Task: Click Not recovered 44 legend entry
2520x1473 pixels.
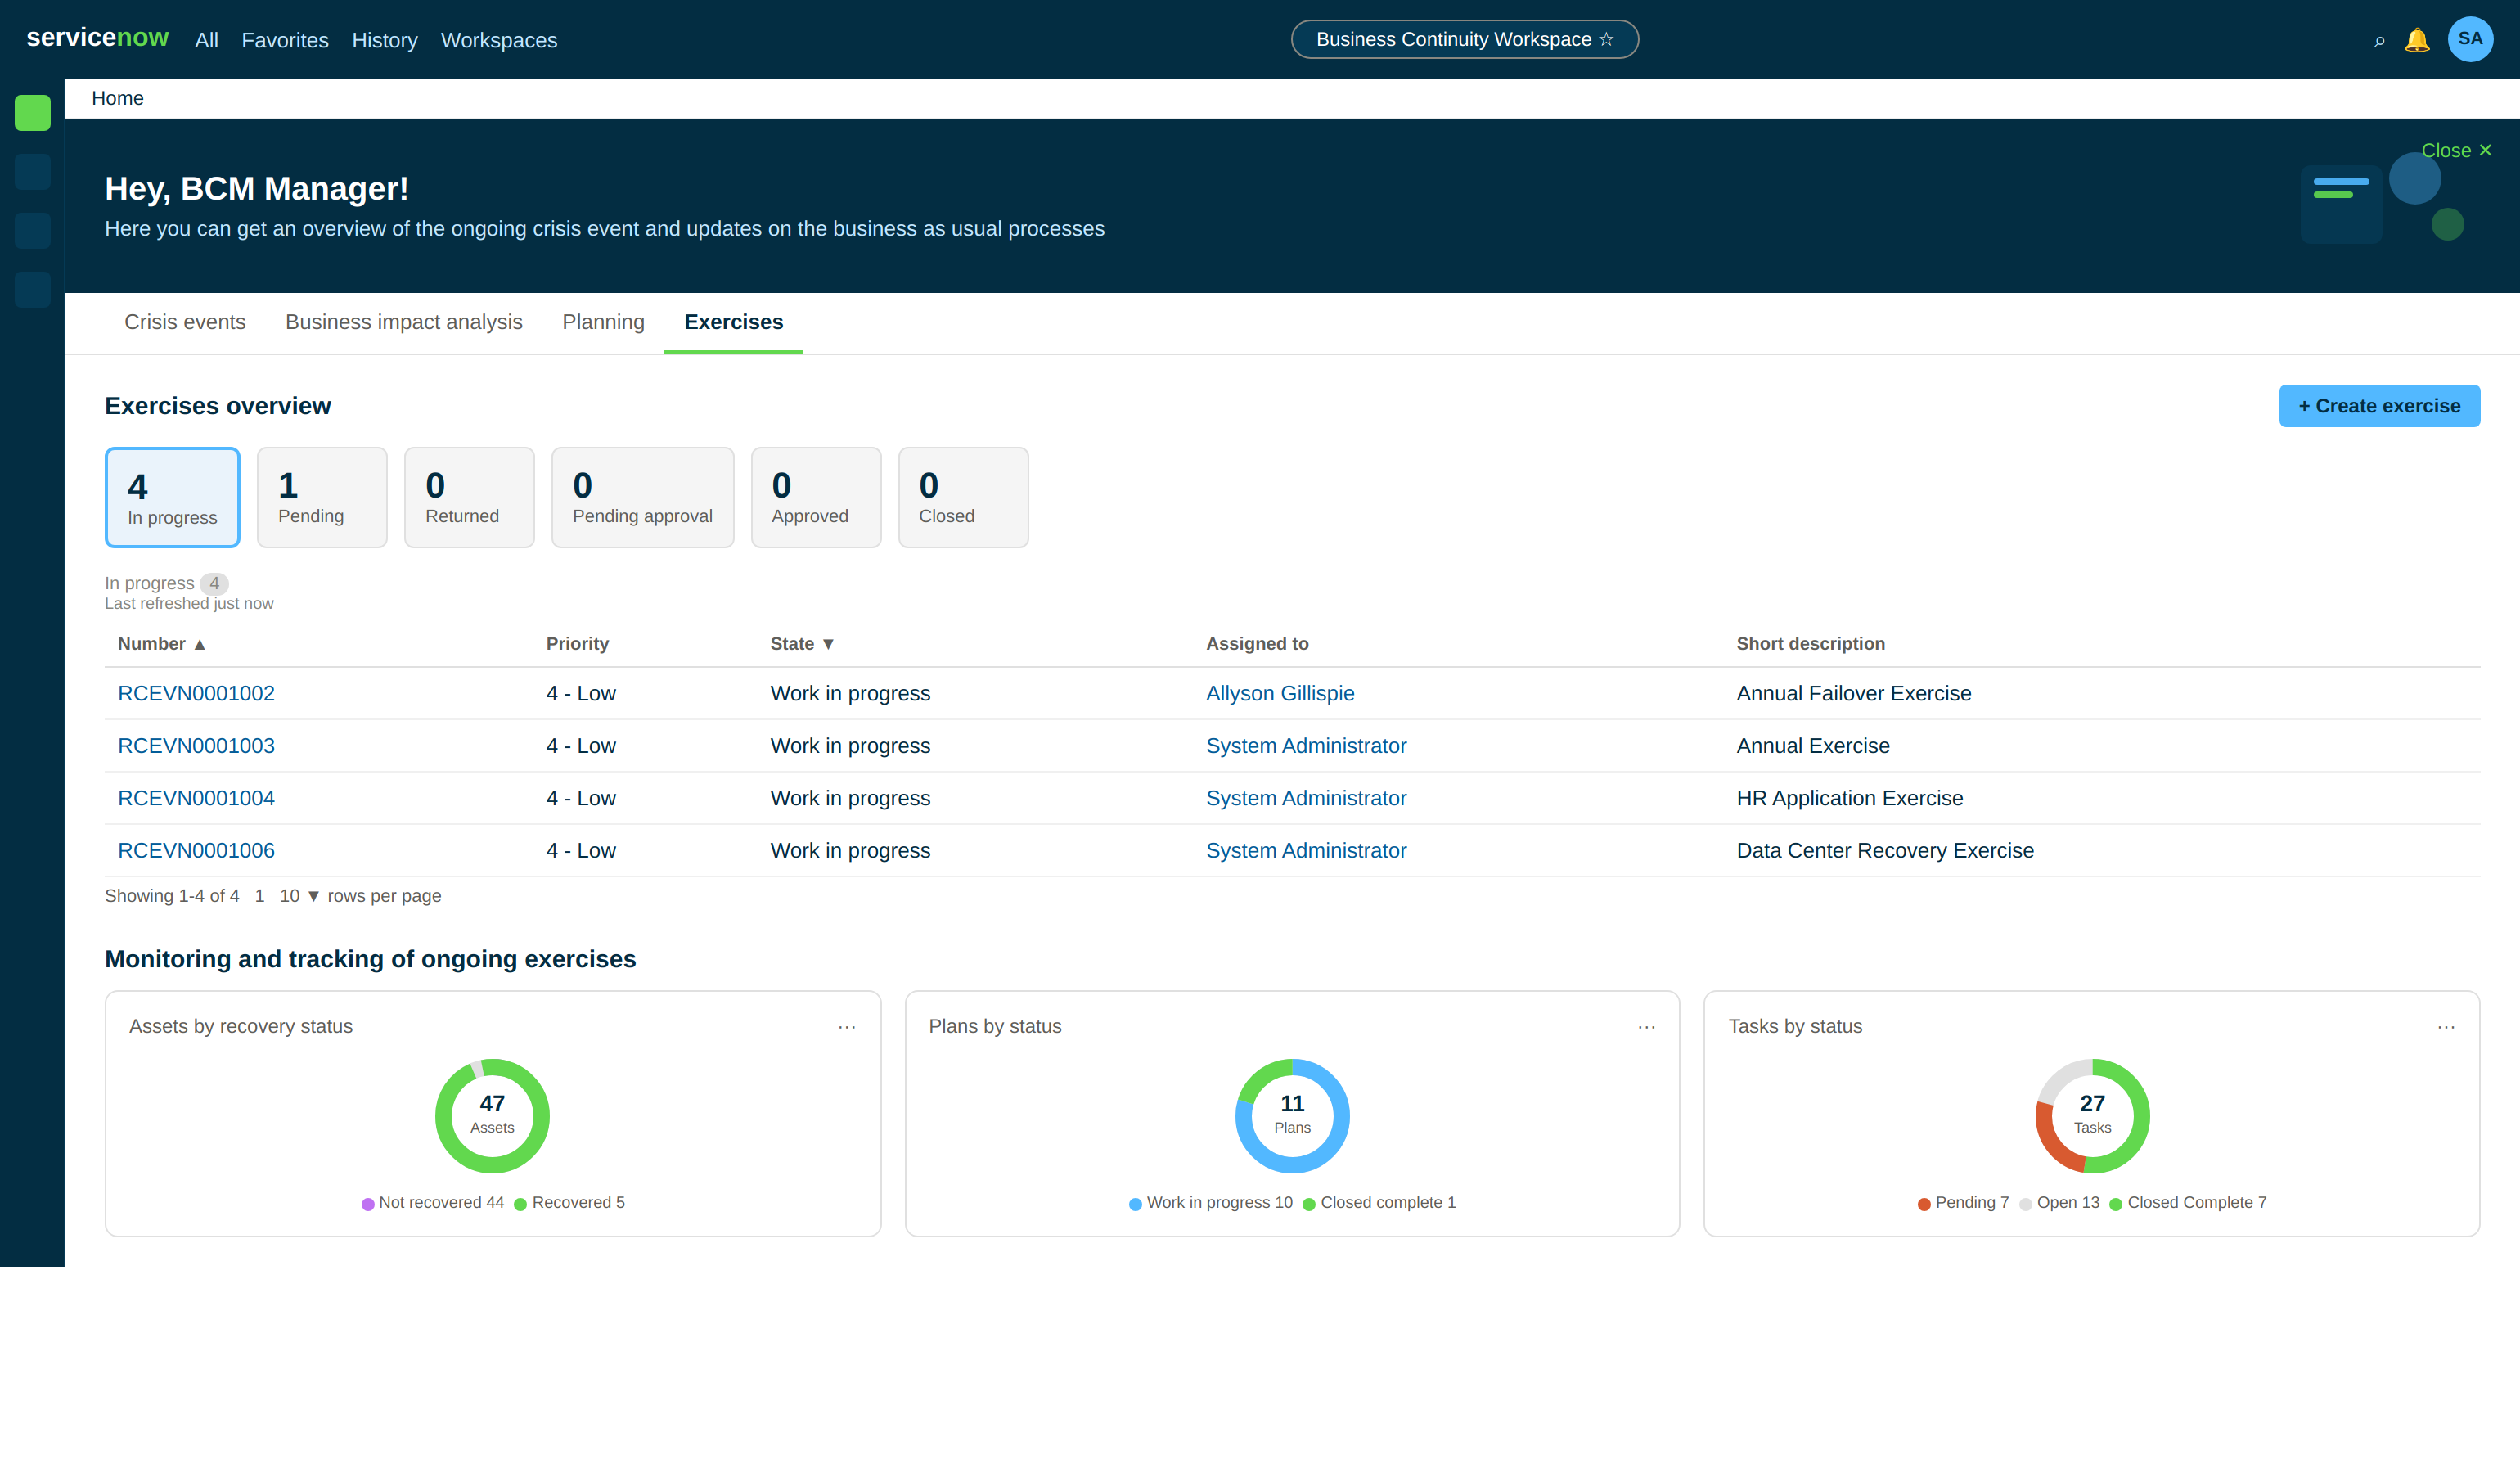Action: coord(433,1203)
